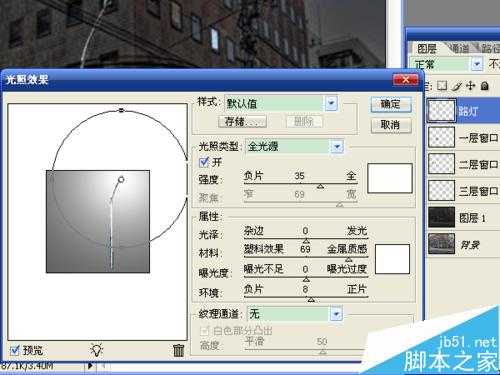Toggle the 开 light-on checkbox
The width and height of the screenshot is (500, 375).
(x=204, y=162)
